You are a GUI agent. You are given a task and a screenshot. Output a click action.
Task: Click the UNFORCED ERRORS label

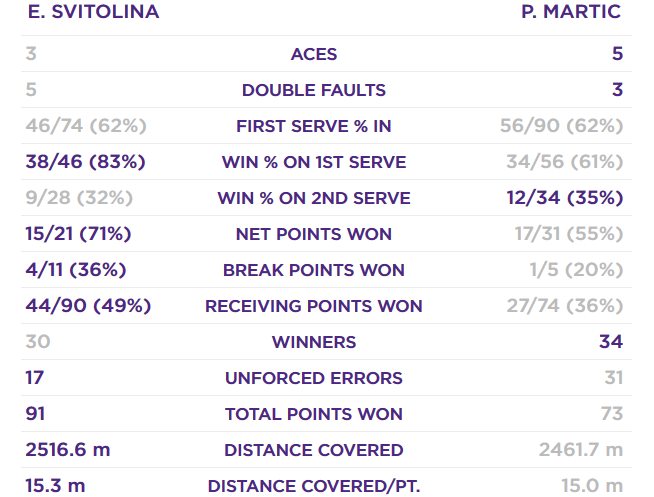point(314,378)
